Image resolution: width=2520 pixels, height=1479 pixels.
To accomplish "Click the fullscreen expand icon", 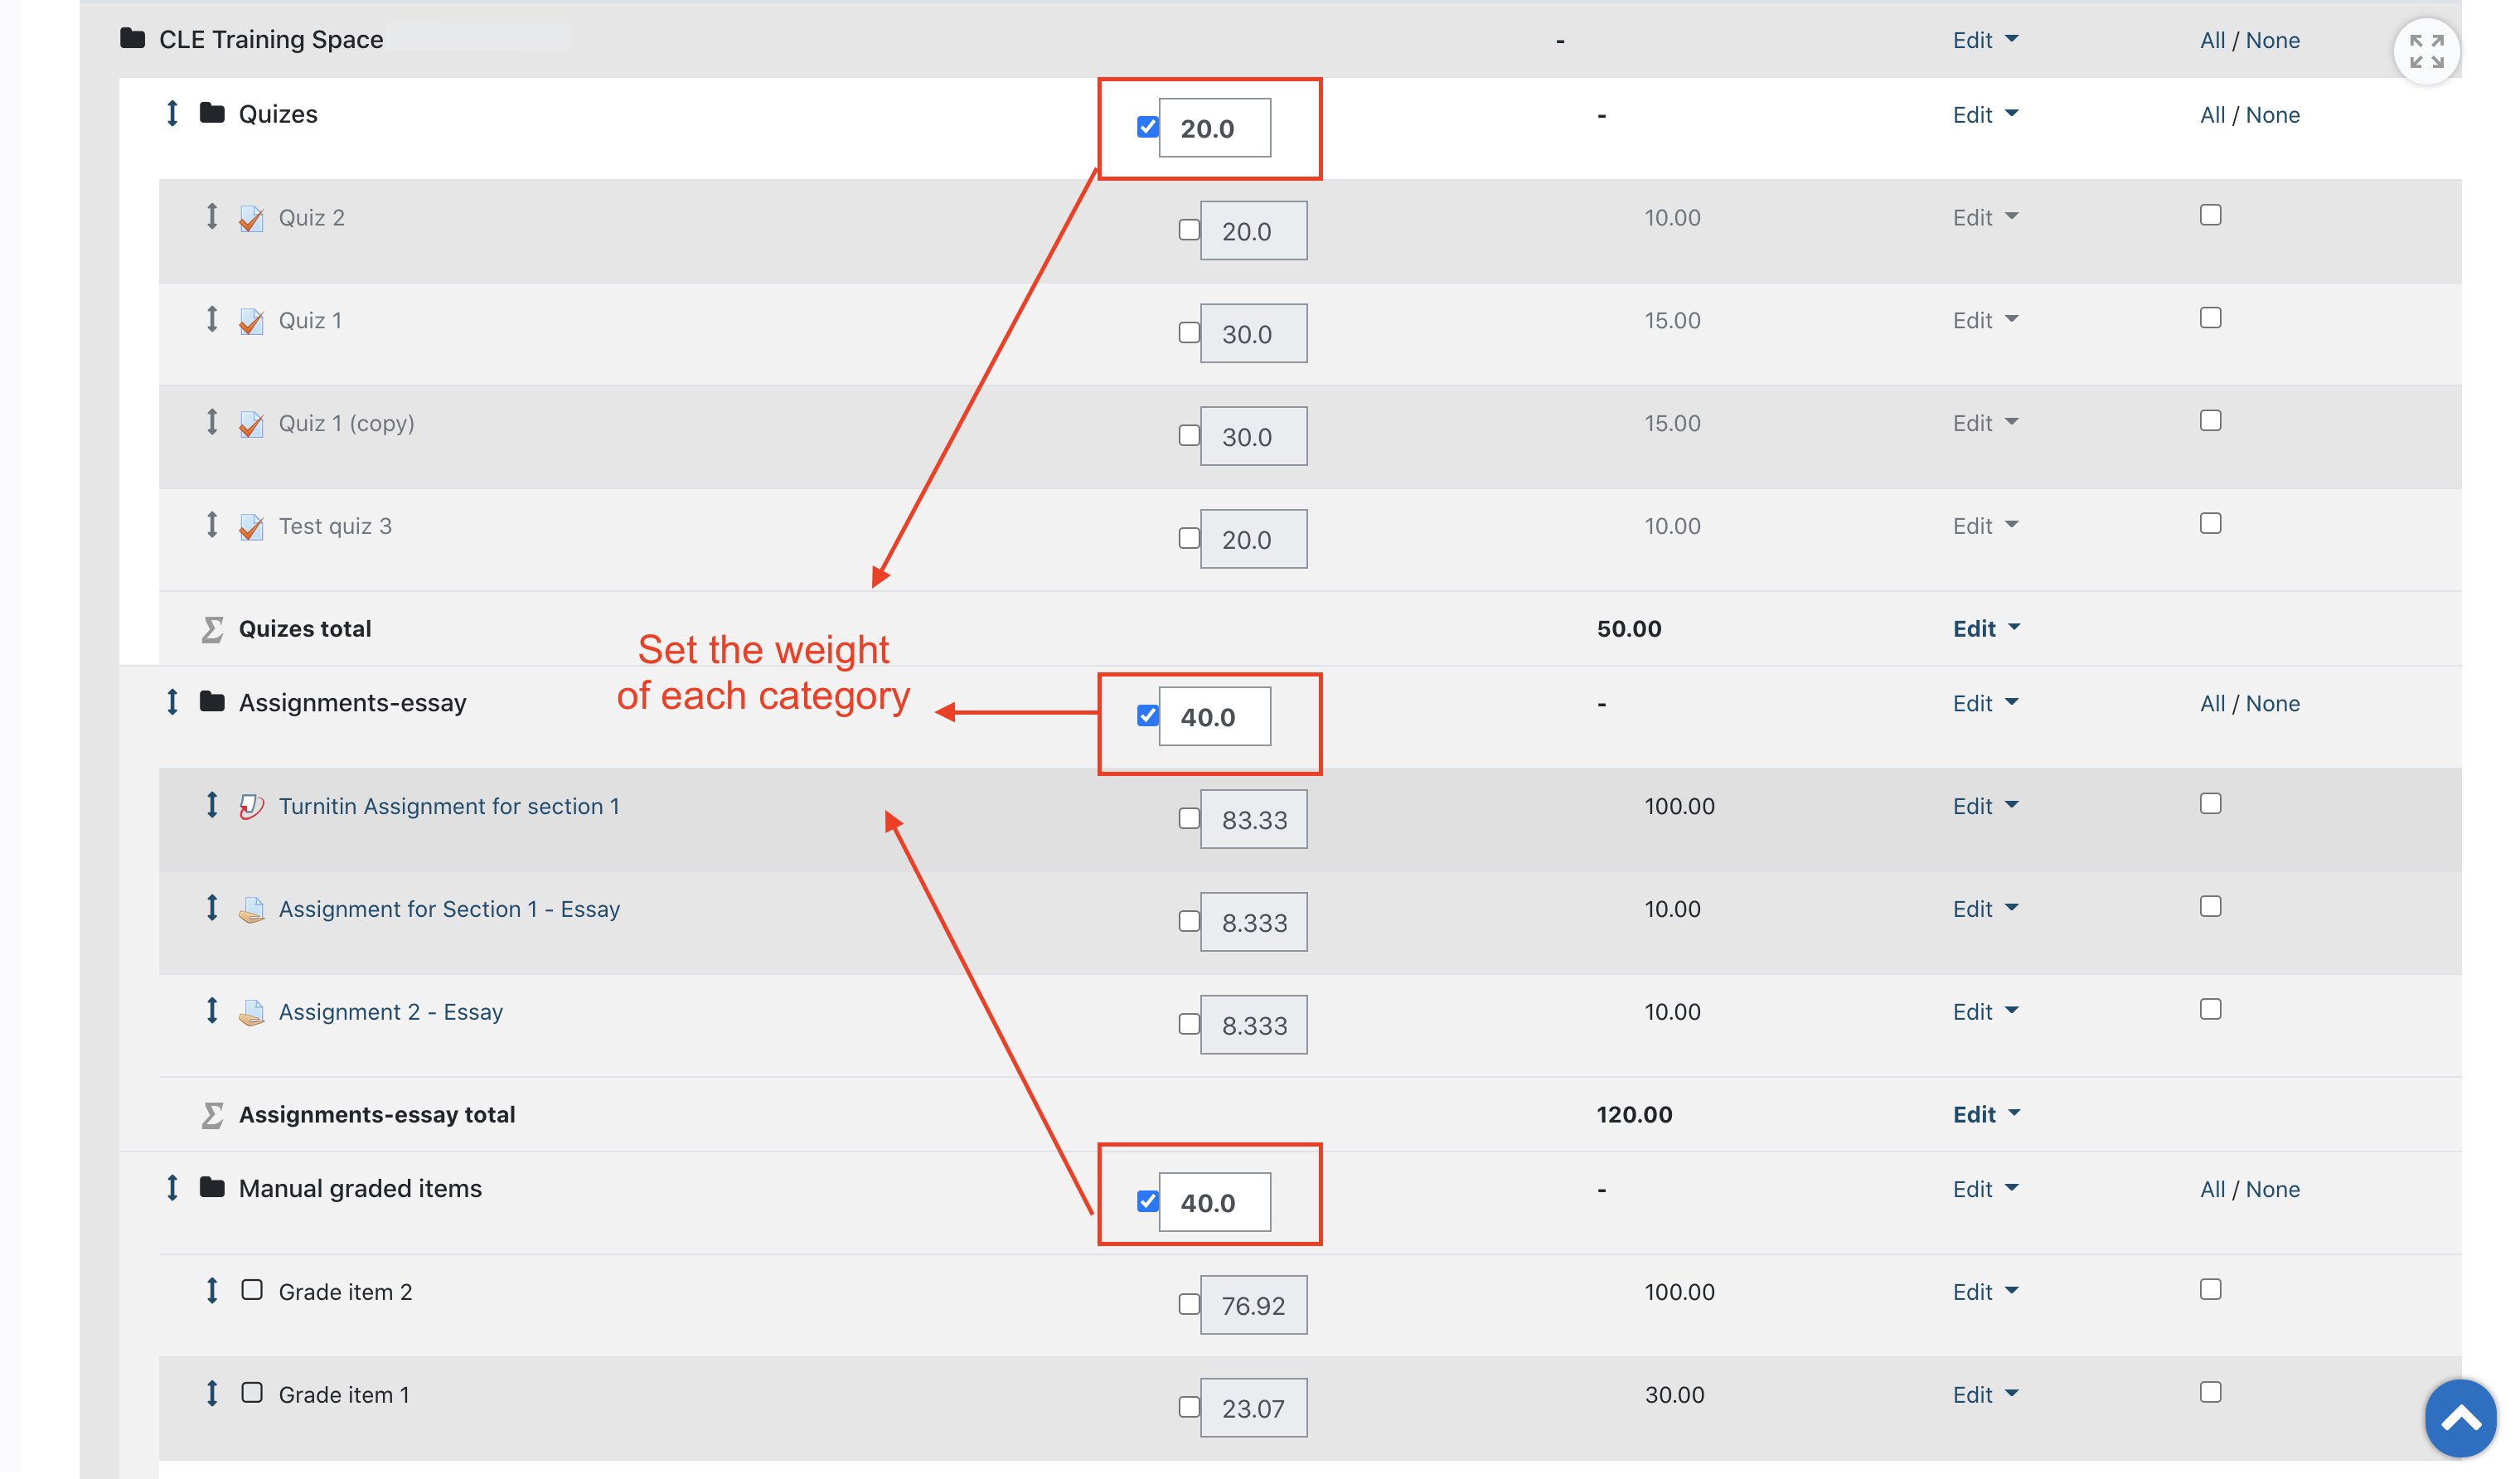I will pyautogui.click(x=2427, y=51).
